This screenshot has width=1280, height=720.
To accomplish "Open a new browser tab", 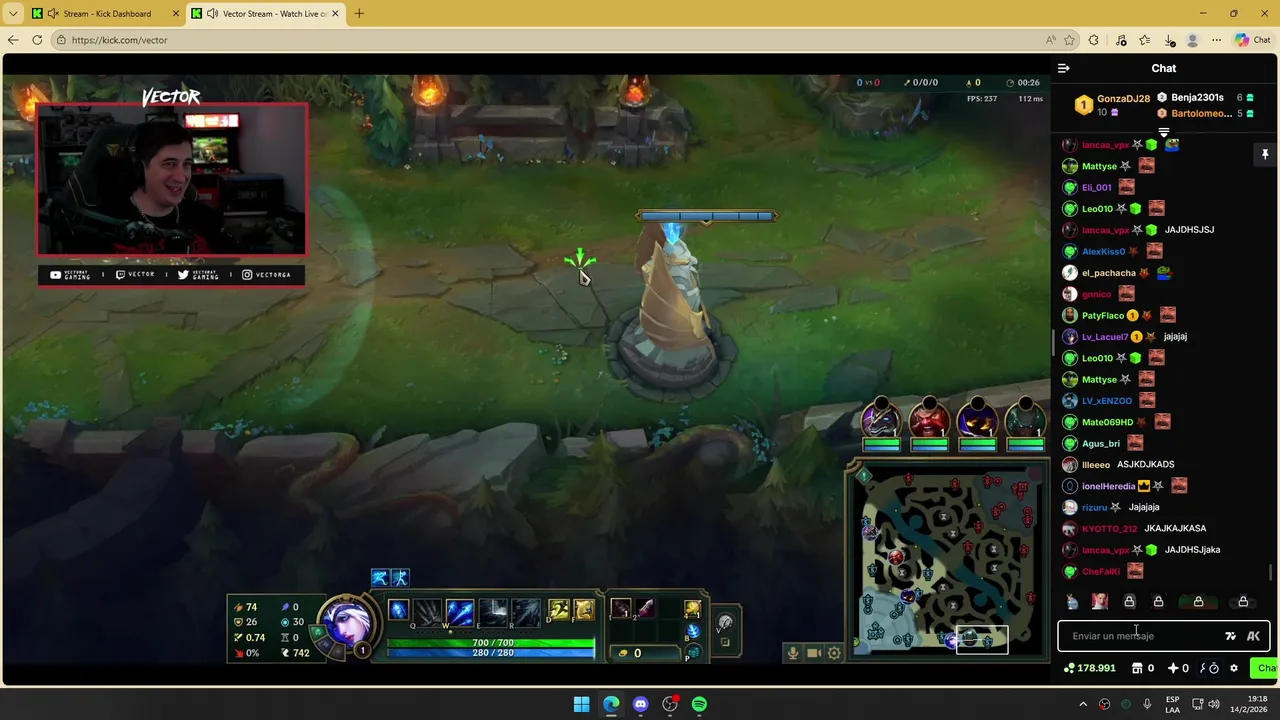I will (x=359, y=14).
